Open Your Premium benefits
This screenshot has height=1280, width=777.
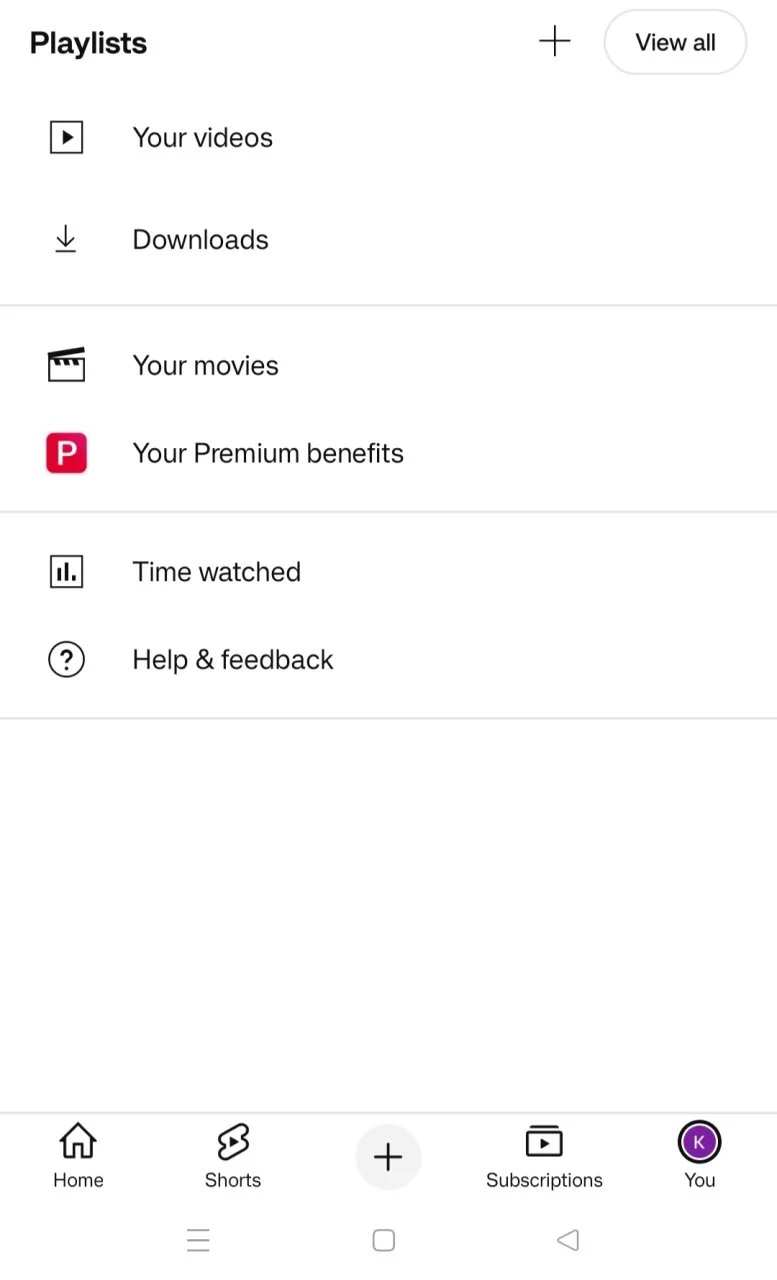[x=388, y=453]
